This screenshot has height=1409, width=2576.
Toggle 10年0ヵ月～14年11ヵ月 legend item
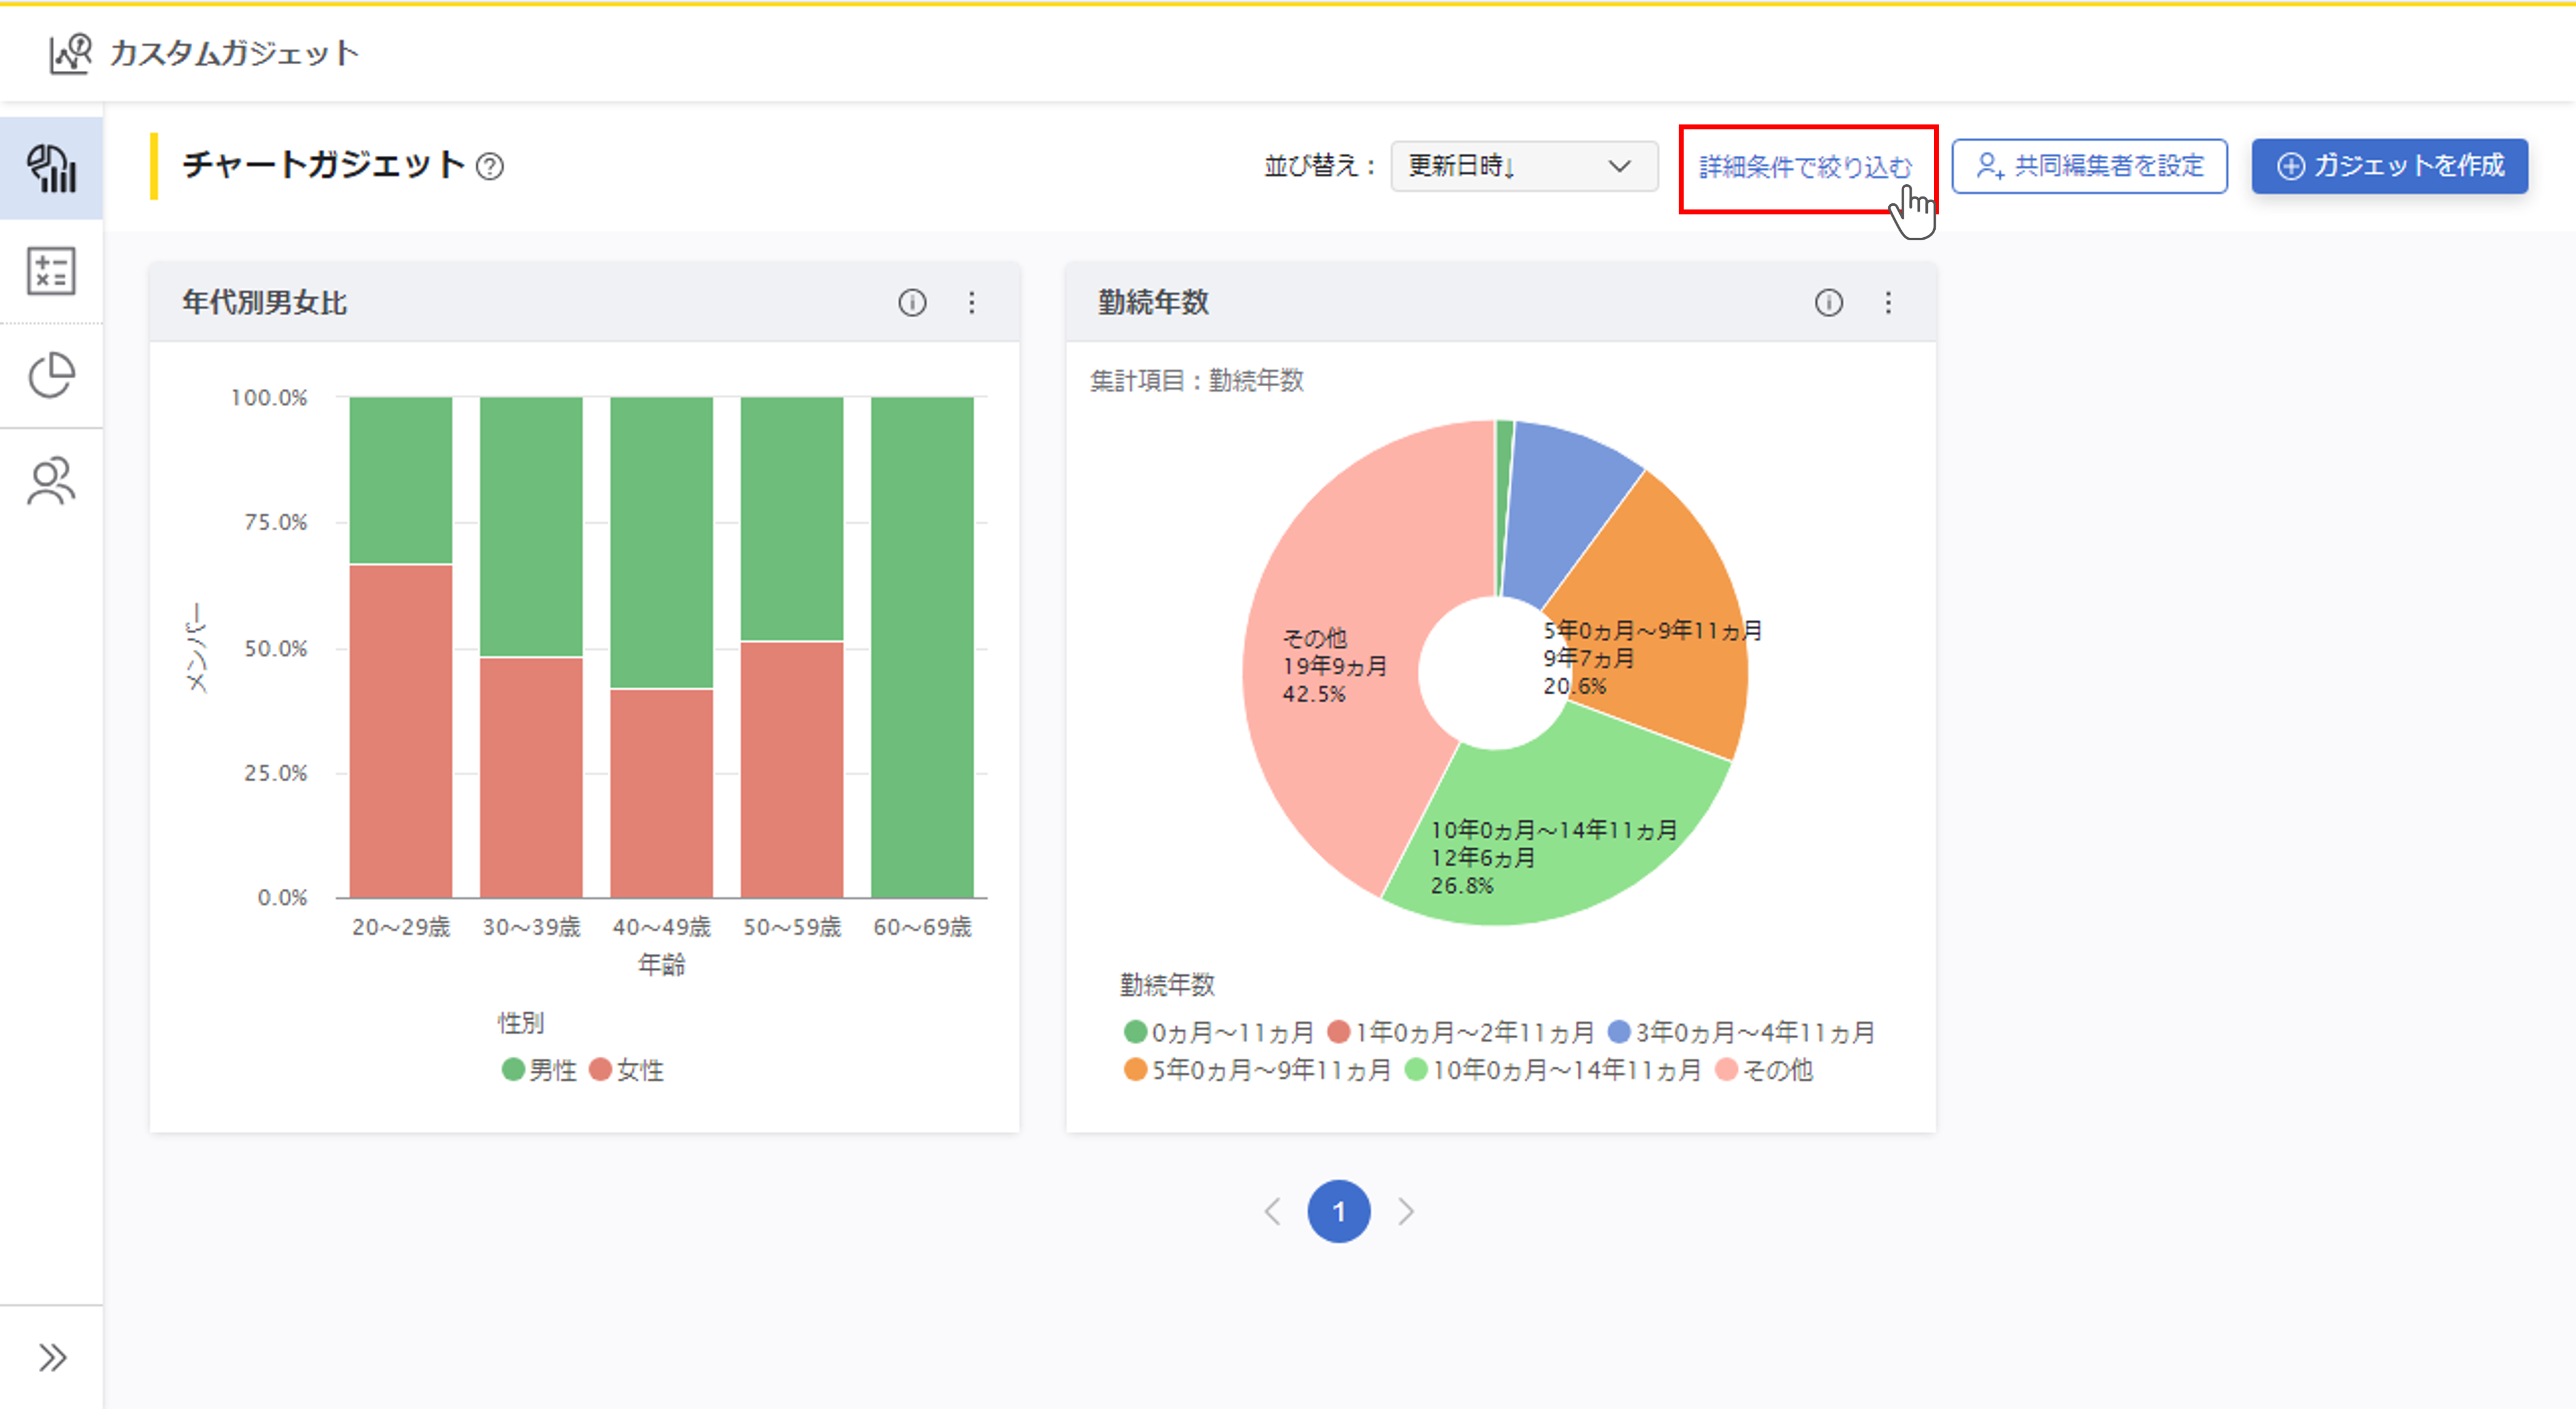(x=1553, y=1070)
